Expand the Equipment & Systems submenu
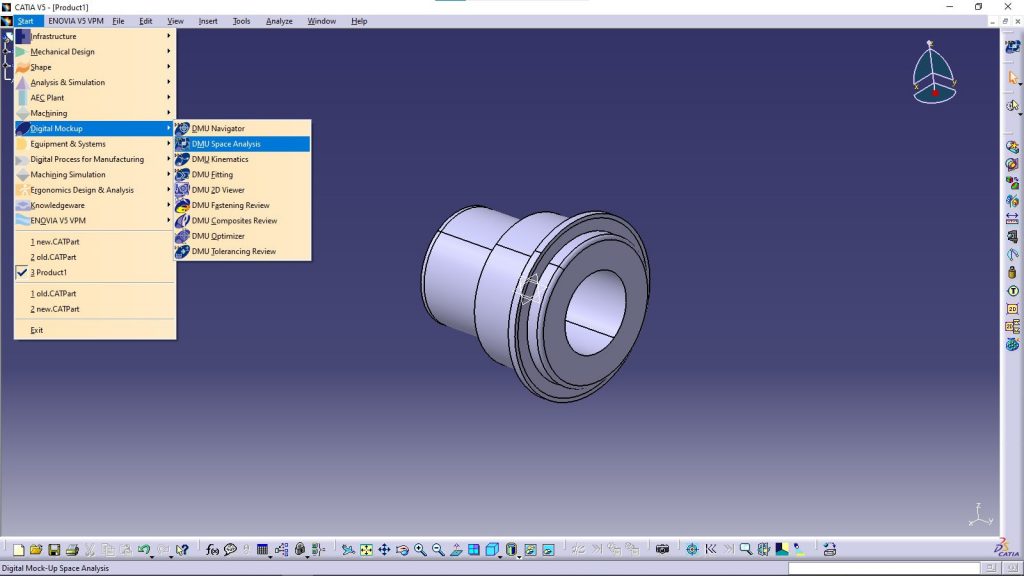Image resolution: width=1024 pixels, height=576 pixels. click(95, 144)
